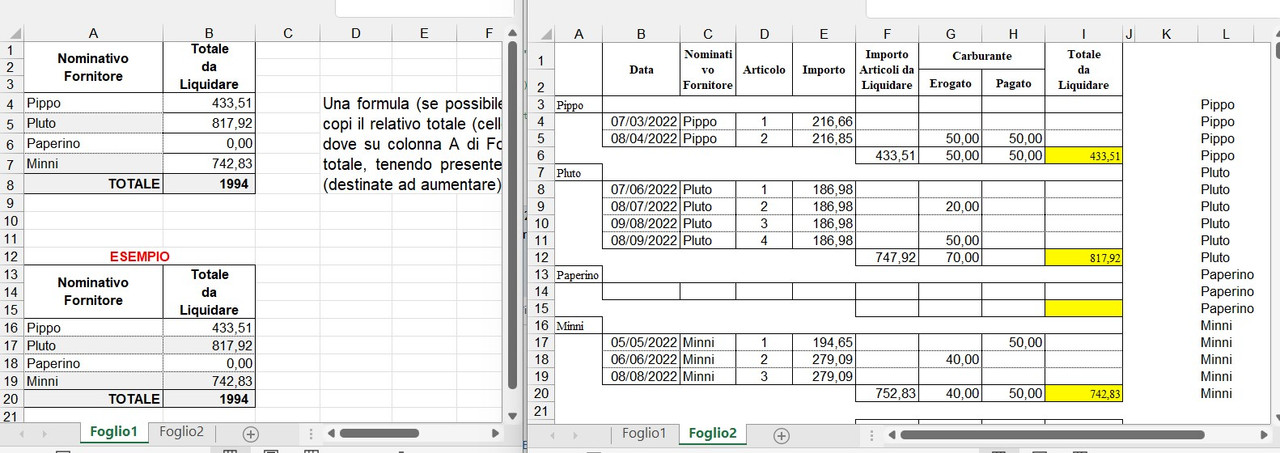Select Articolo value 4 in row 11
This screenshot has width=1280, height=453.
click(x=764, y=240)
